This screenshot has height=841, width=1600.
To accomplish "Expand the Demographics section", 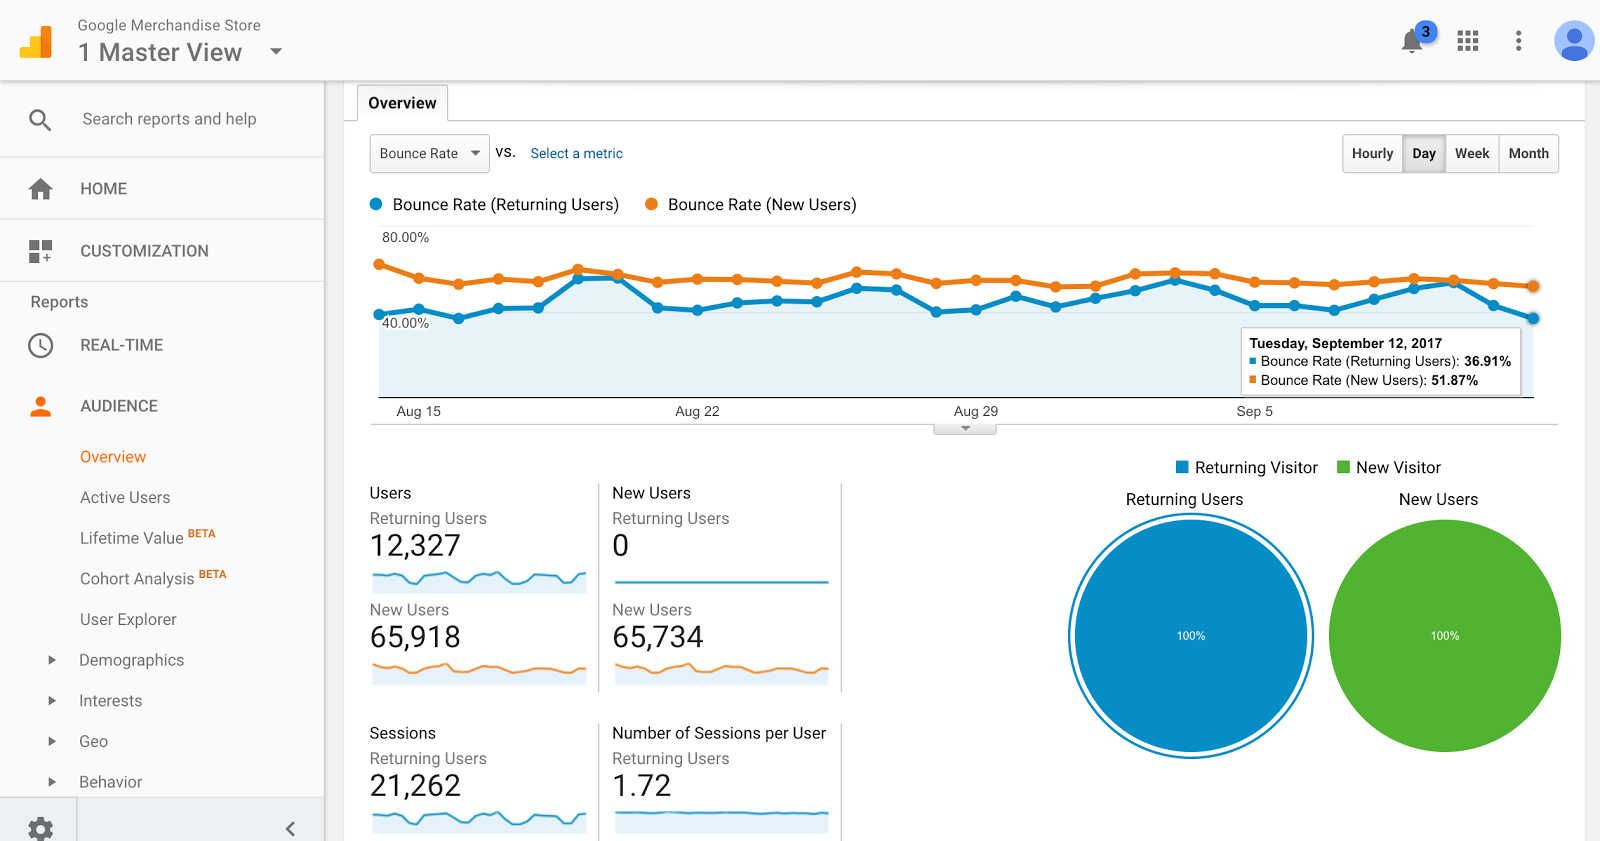I will click(52, 660).
